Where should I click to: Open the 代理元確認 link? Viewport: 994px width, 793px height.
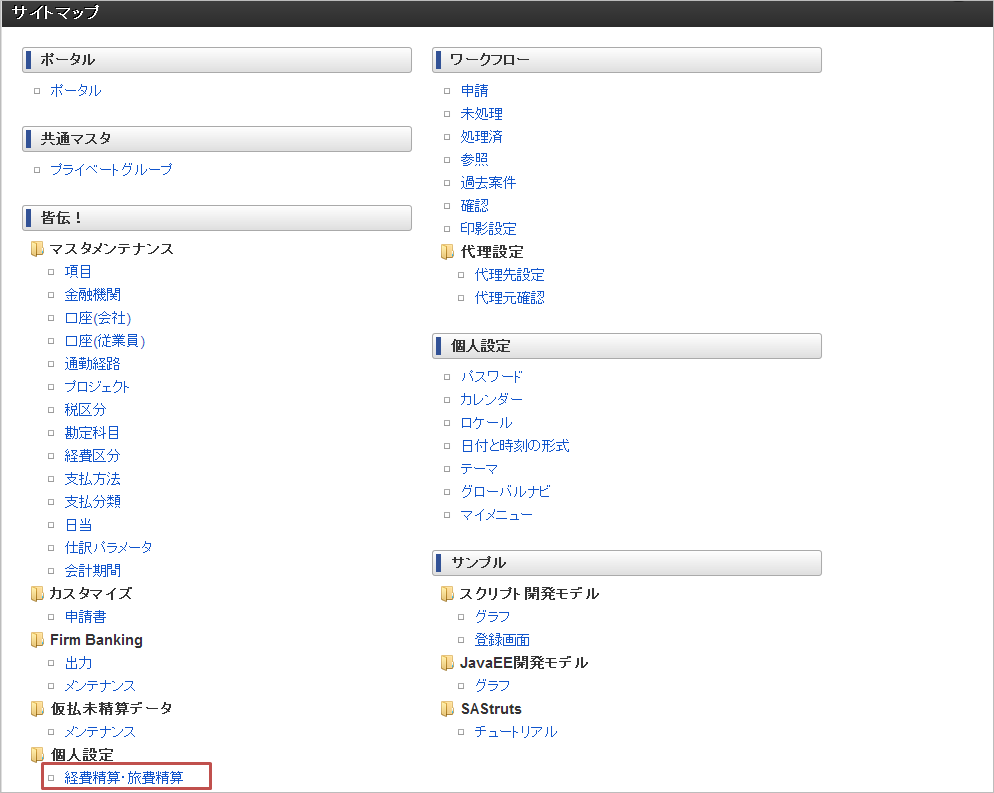pyautogui.click(x=510, y=298)
